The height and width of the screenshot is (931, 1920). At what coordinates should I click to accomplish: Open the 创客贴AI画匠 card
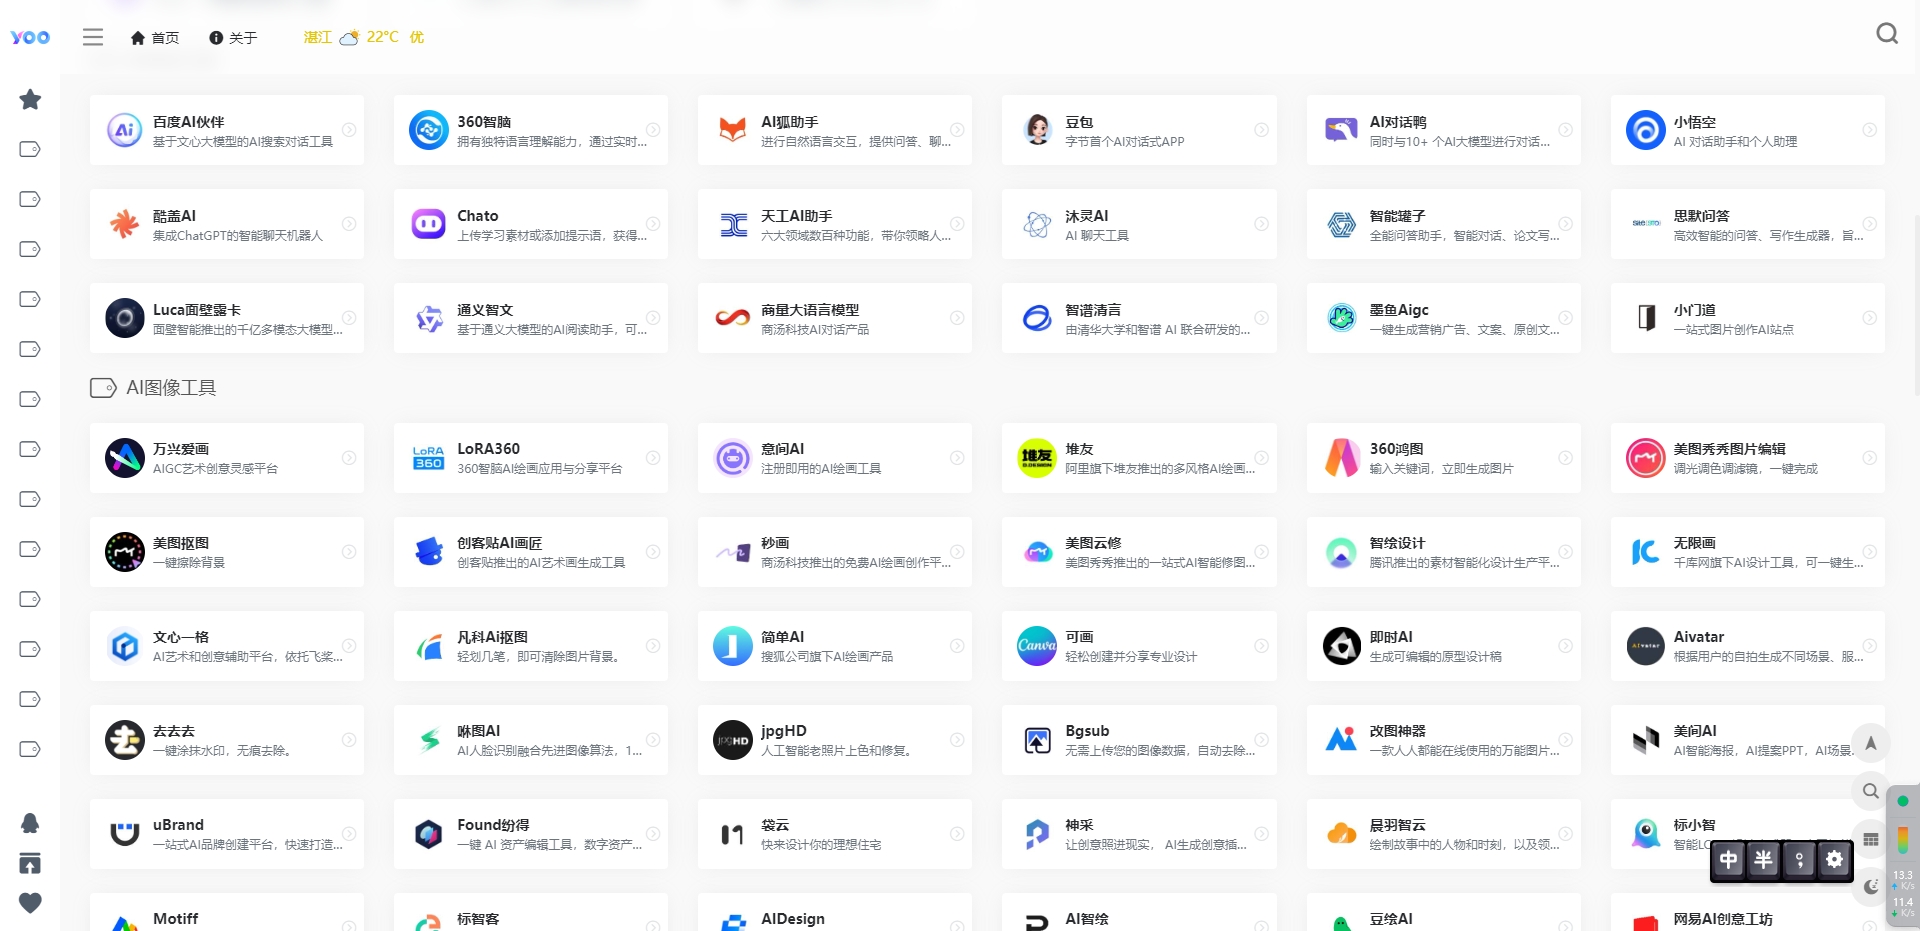point(531,552)
